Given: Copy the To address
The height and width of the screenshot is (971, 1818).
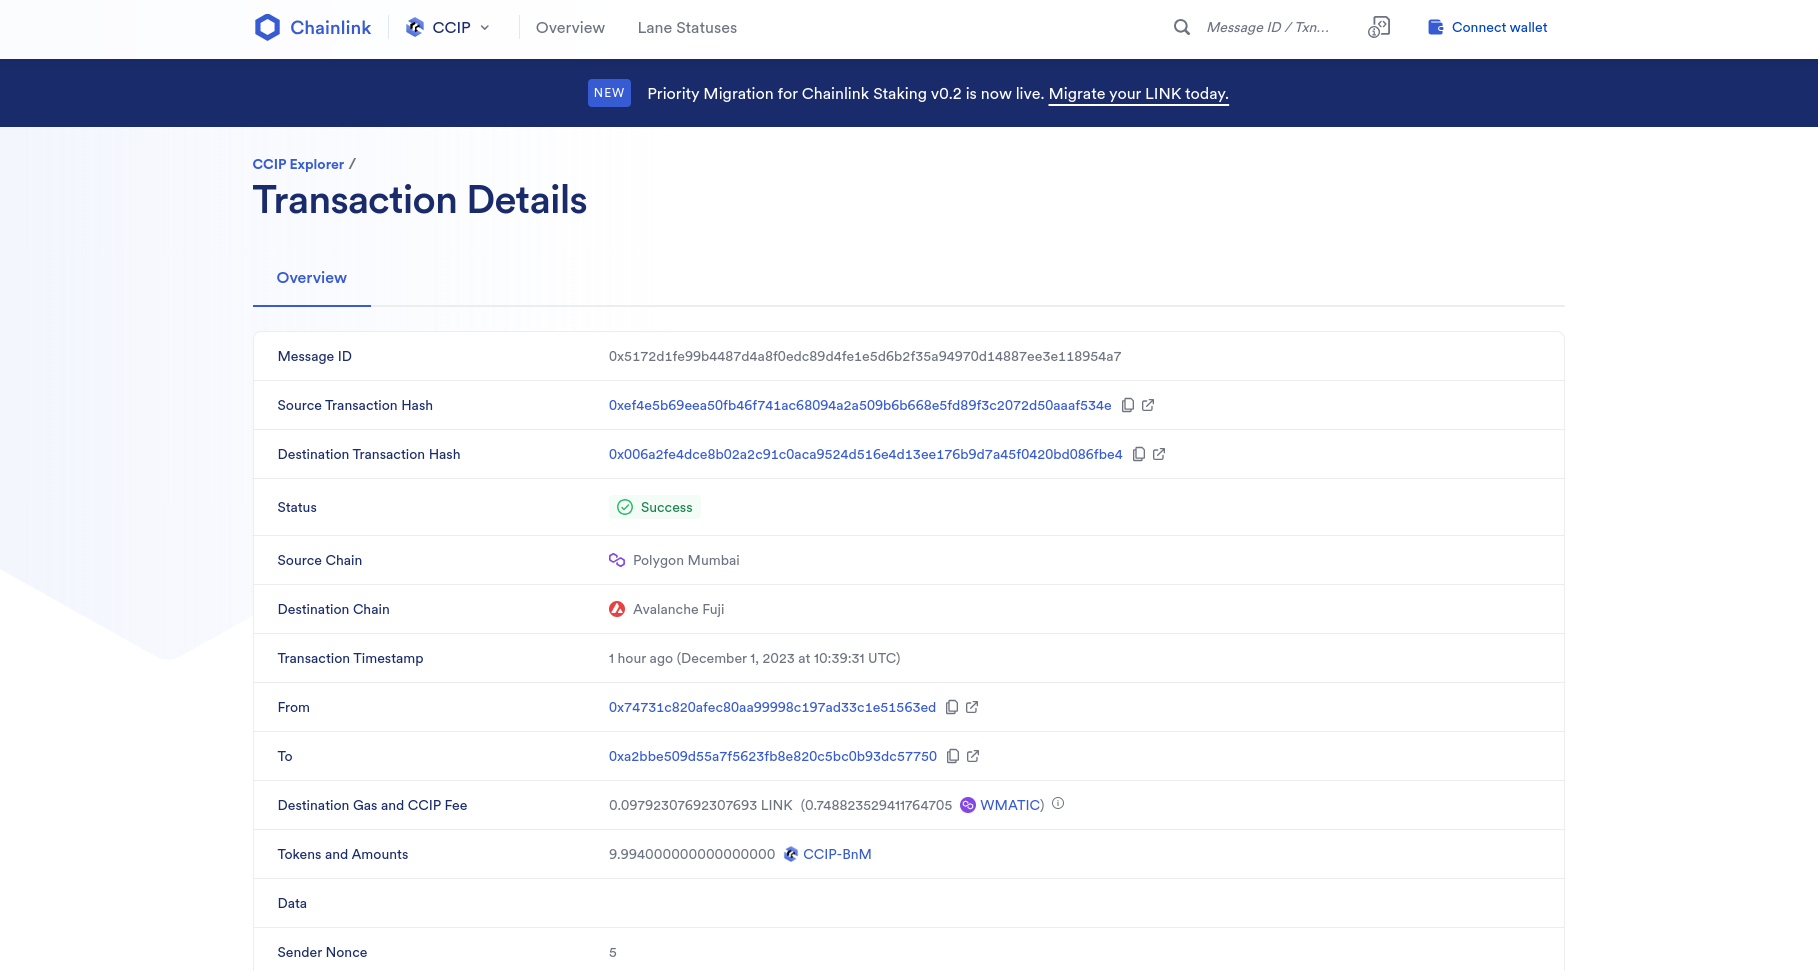Looking at the screenshot, I should click(952, 756).
